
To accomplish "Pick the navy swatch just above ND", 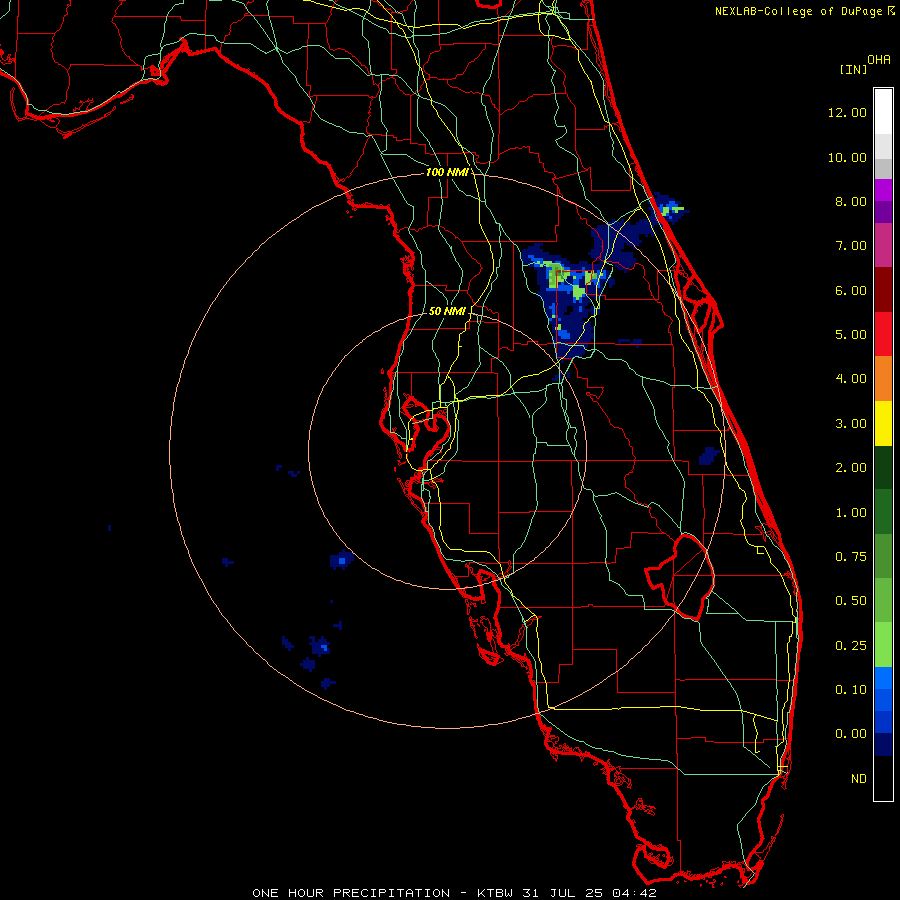I will (x=883, y=744).
